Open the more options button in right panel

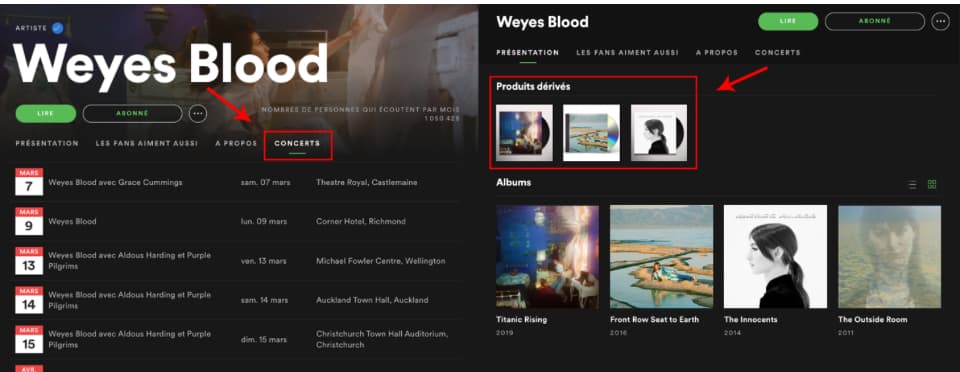coord(940,21)
